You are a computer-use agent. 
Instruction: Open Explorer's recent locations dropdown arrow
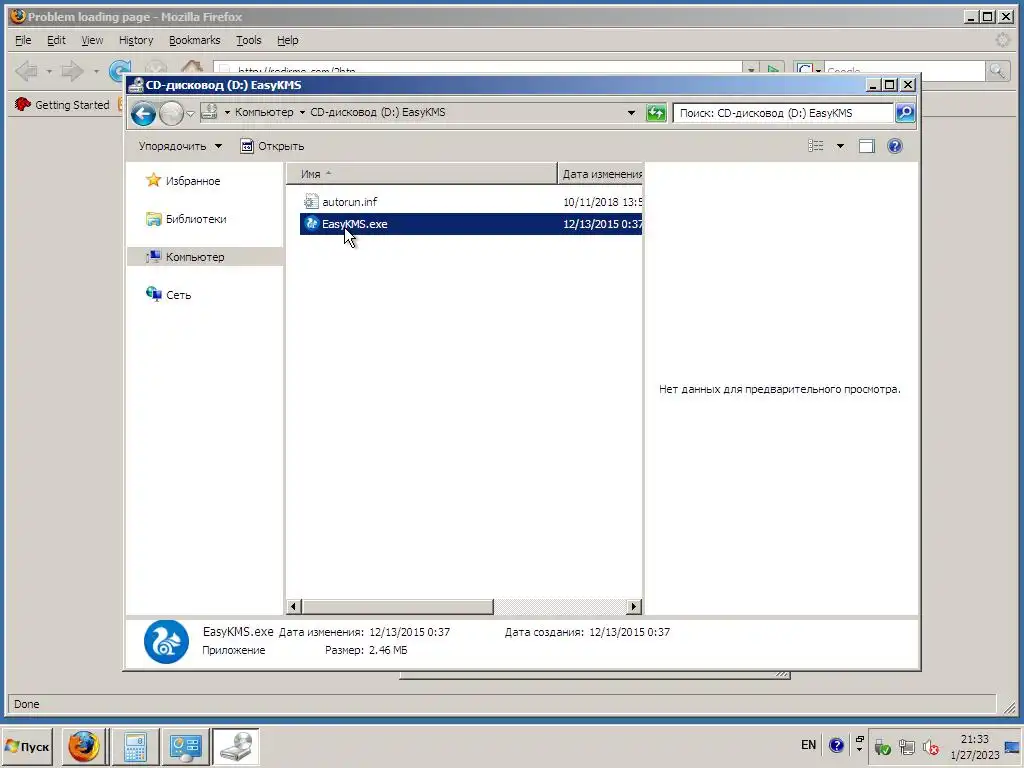point(190,114)
